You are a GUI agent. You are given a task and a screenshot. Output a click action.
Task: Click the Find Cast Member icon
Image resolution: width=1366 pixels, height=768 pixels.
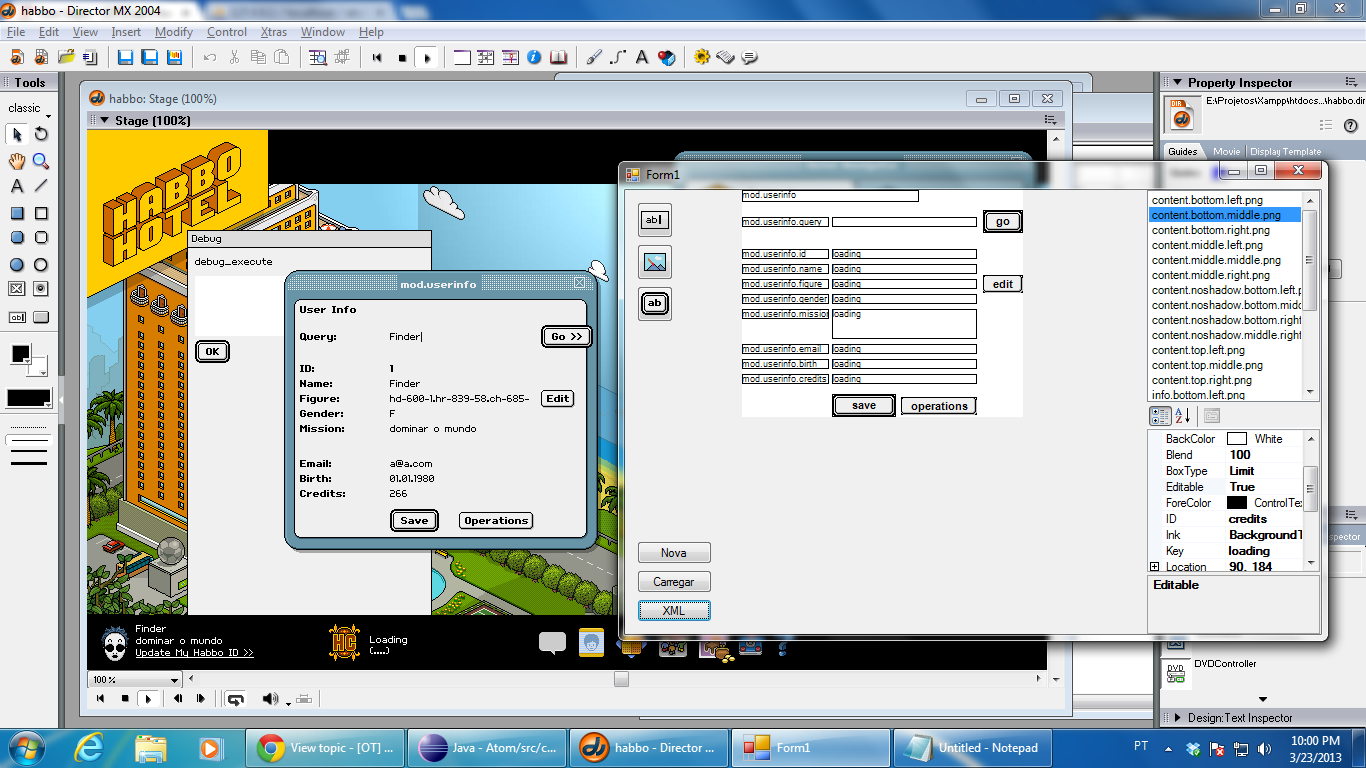tap(318, 57)
